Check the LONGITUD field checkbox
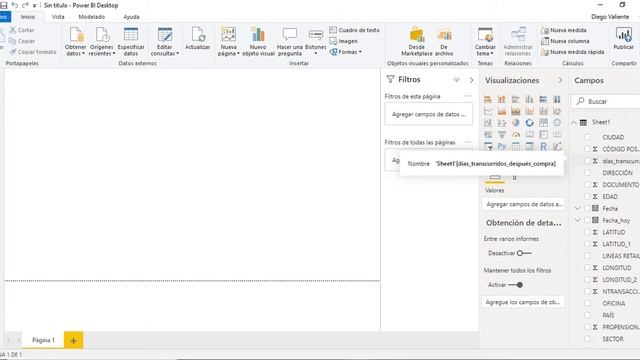The height and width of the screenshot is (360, 640). tap(587, 267)
